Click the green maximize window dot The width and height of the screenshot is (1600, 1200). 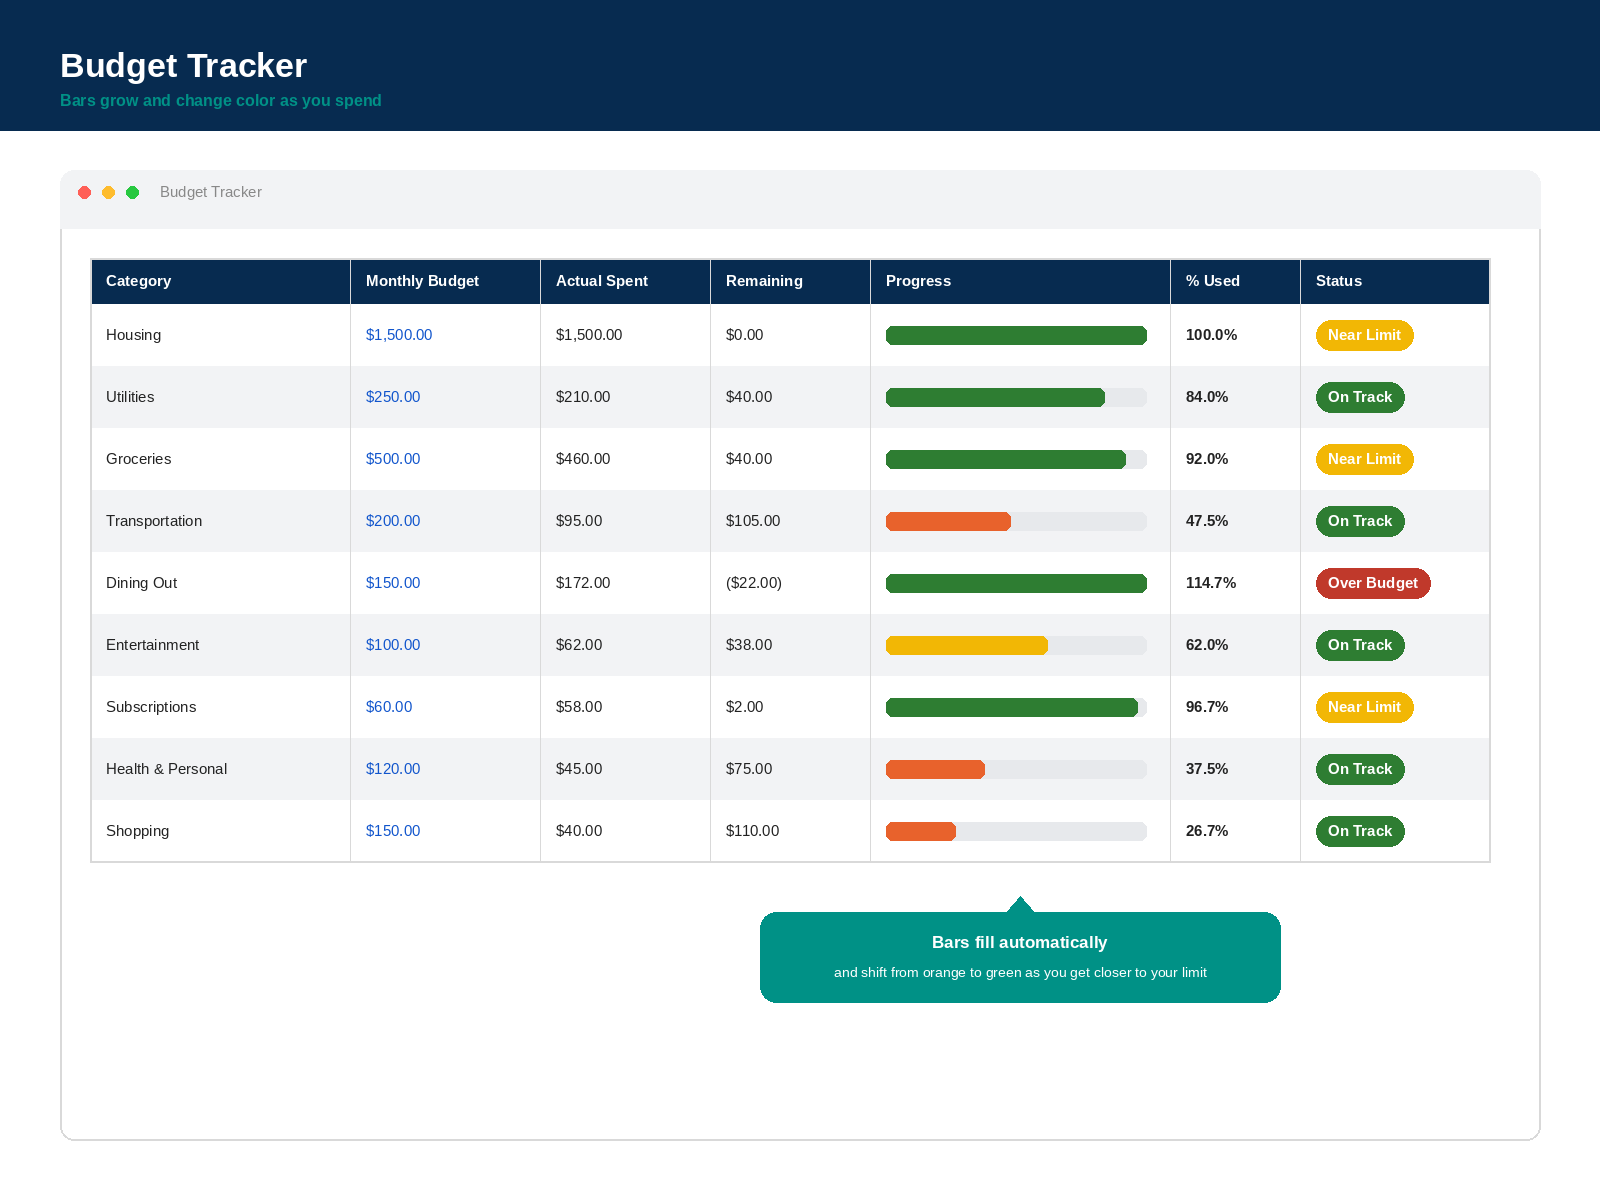(x=133, y=192)
